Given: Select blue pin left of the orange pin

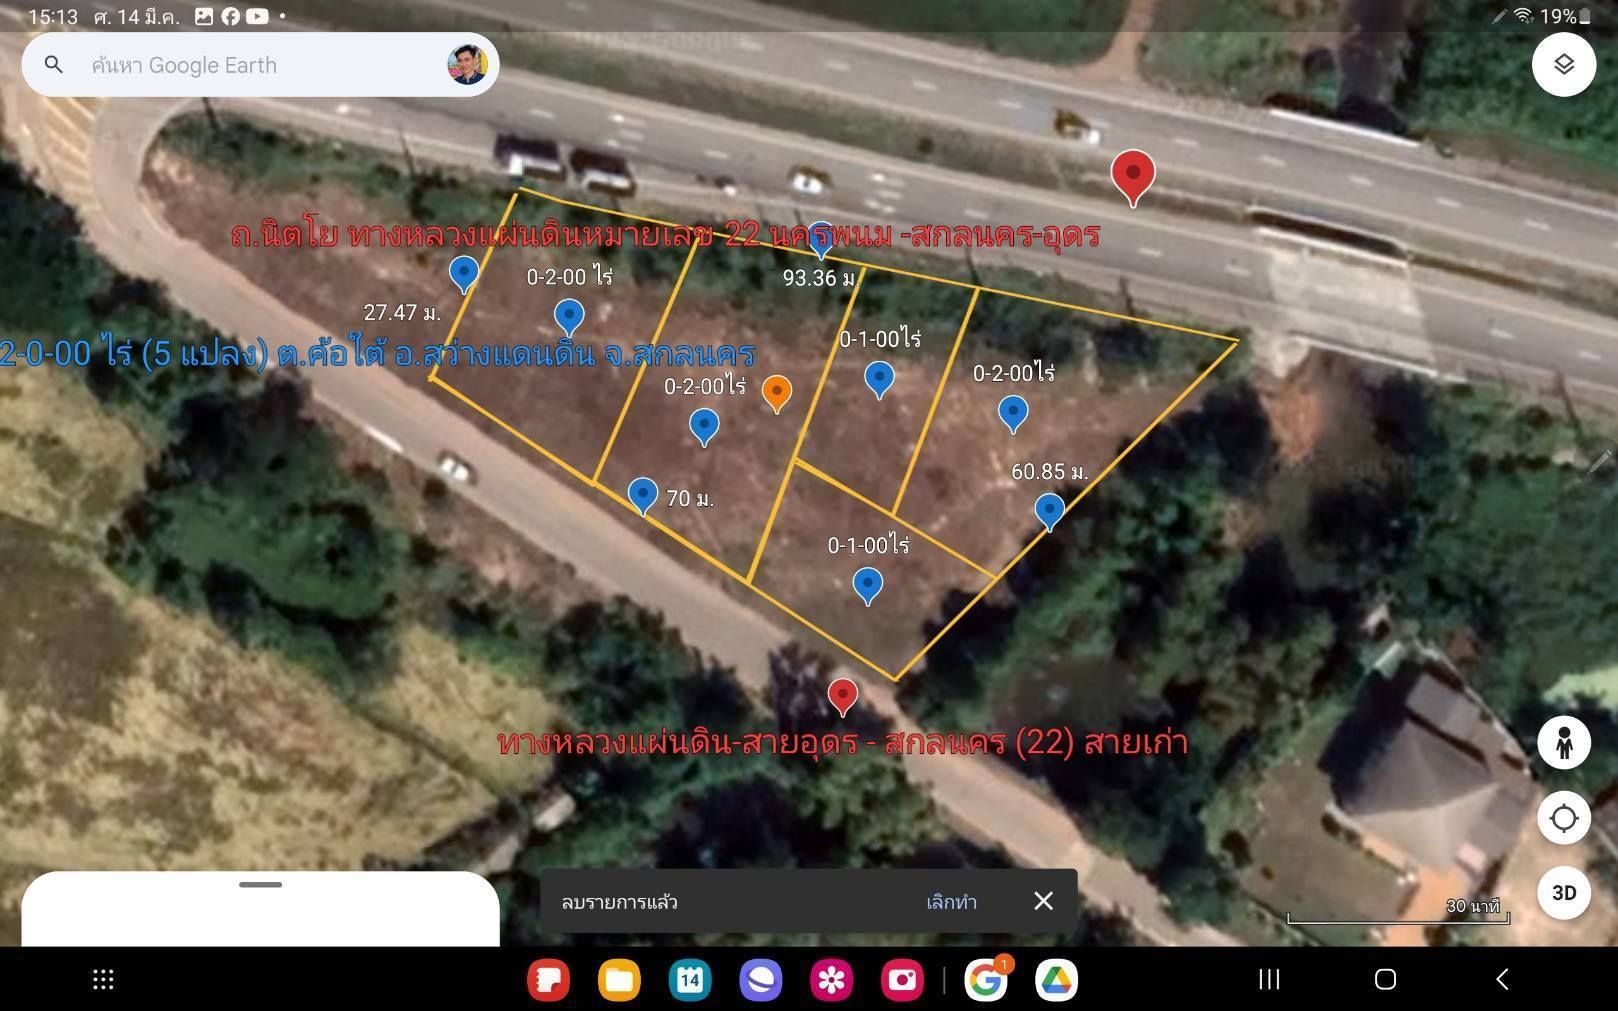Looking at the screenshot, I should [704, 427].
